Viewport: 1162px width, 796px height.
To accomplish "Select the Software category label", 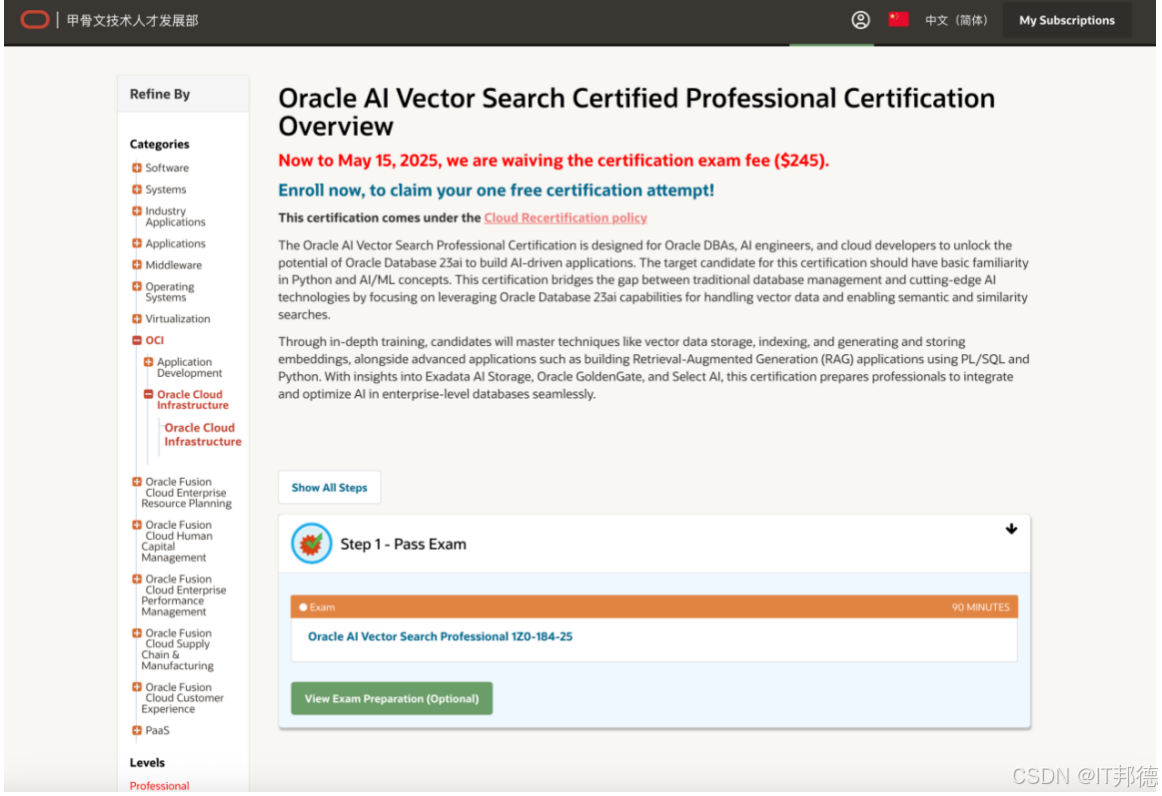I will pos(167,168).
